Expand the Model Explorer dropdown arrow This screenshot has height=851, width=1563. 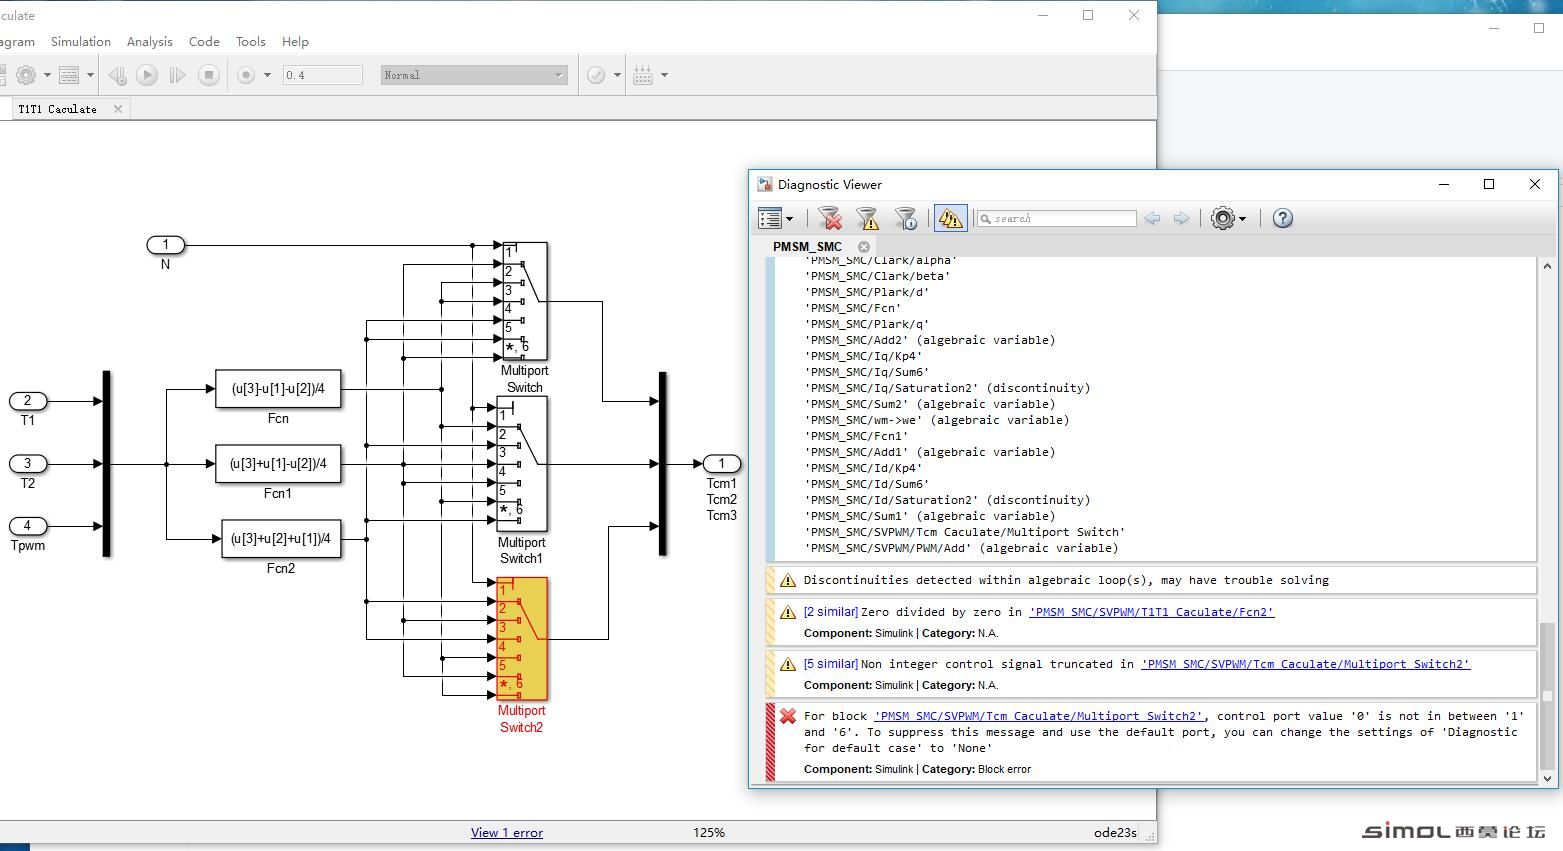(x=90, y=75)
